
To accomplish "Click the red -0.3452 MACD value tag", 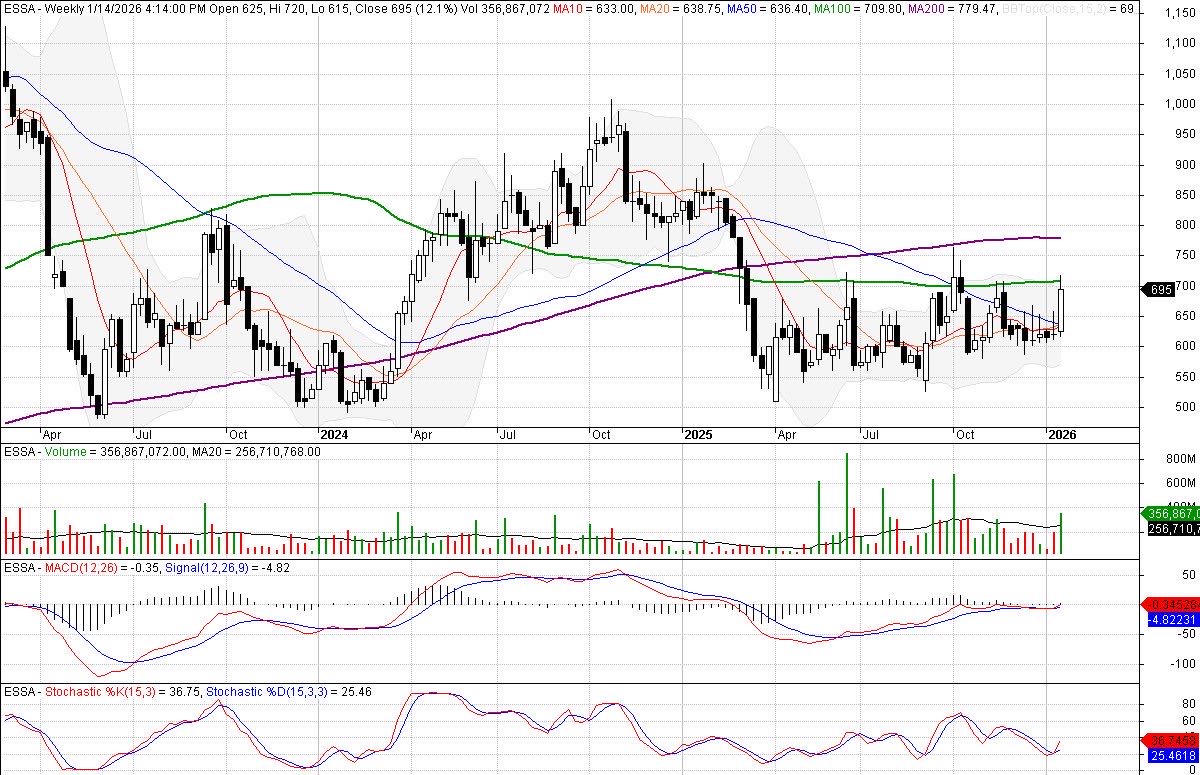I will coord(1168,604).
